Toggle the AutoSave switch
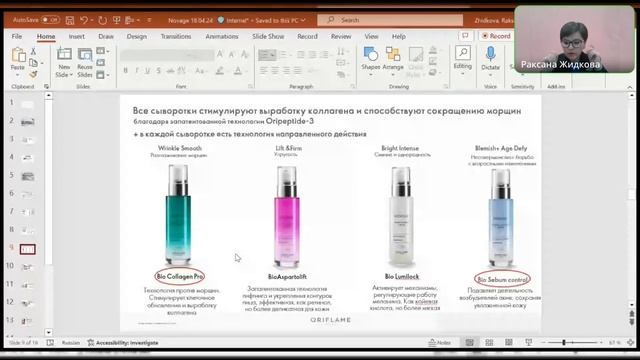This screenshot has height=360, width=640. click(51, 20)
